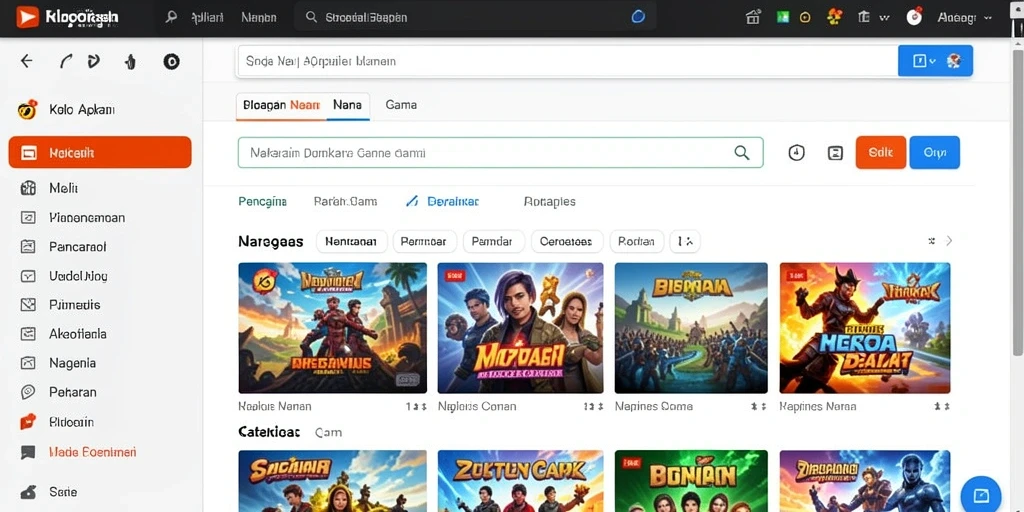Viewport: 1024px width, 512px height.
Task: Open the Zoktun Cark game thumbnail
Action: coord(520,481)
